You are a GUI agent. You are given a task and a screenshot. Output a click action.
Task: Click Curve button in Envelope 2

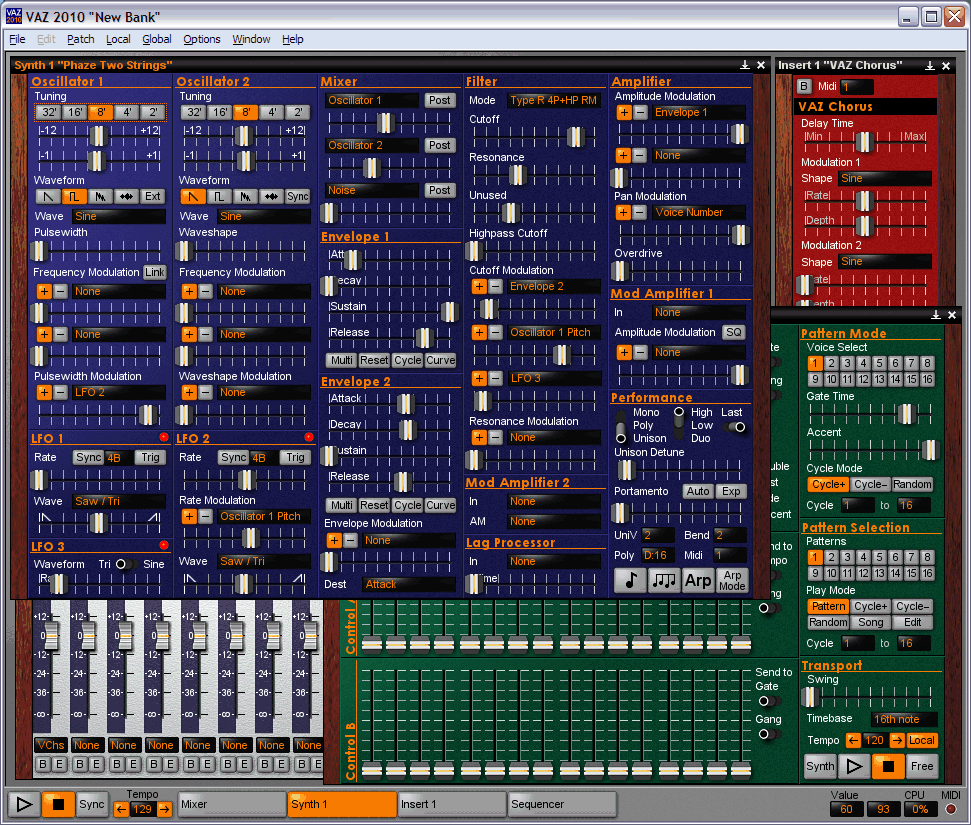pos(440,505)
